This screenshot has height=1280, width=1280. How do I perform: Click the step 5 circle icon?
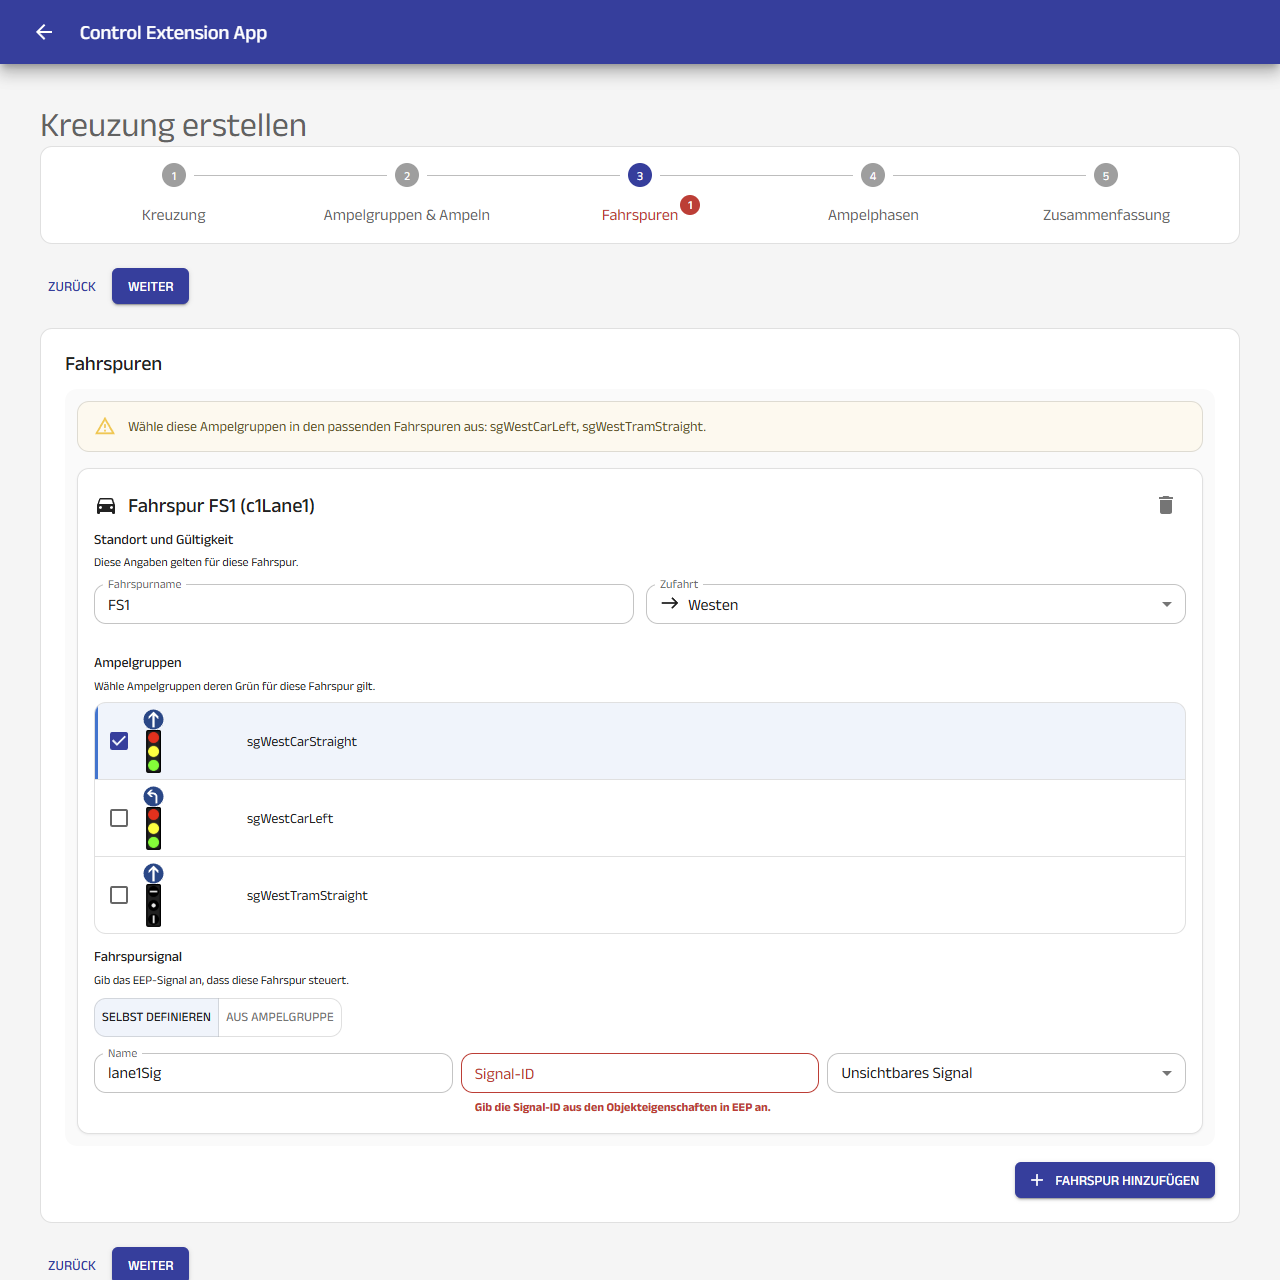pos(1106,175)
